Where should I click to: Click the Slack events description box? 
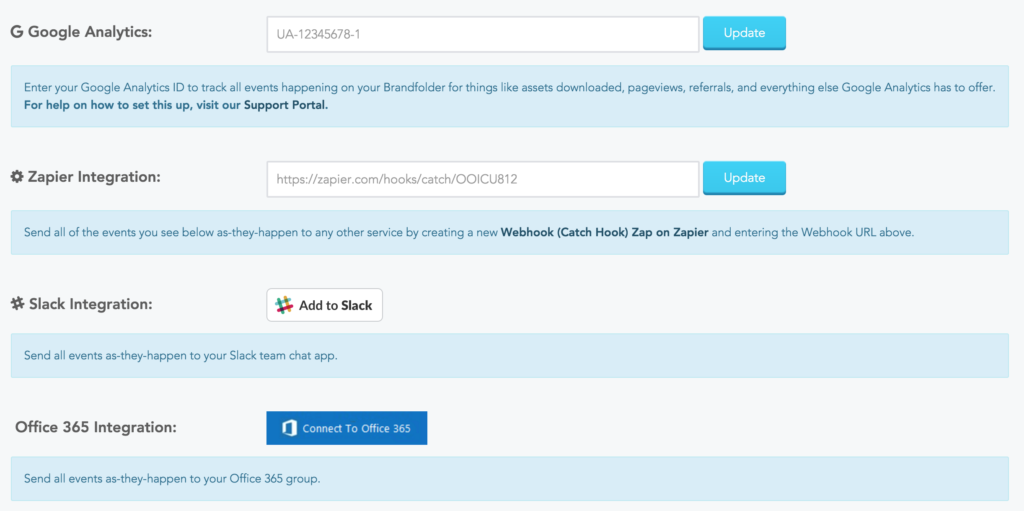(x=509, y=355)
